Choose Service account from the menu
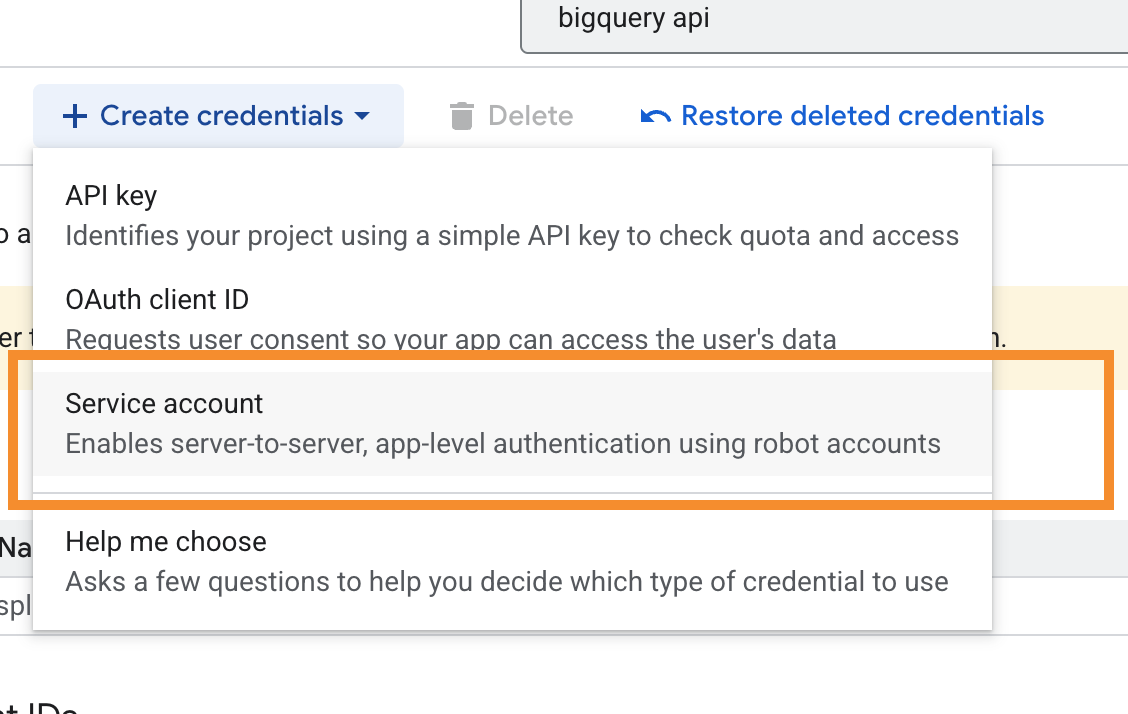Screen dimensions: 1128x714 point(512,424)
